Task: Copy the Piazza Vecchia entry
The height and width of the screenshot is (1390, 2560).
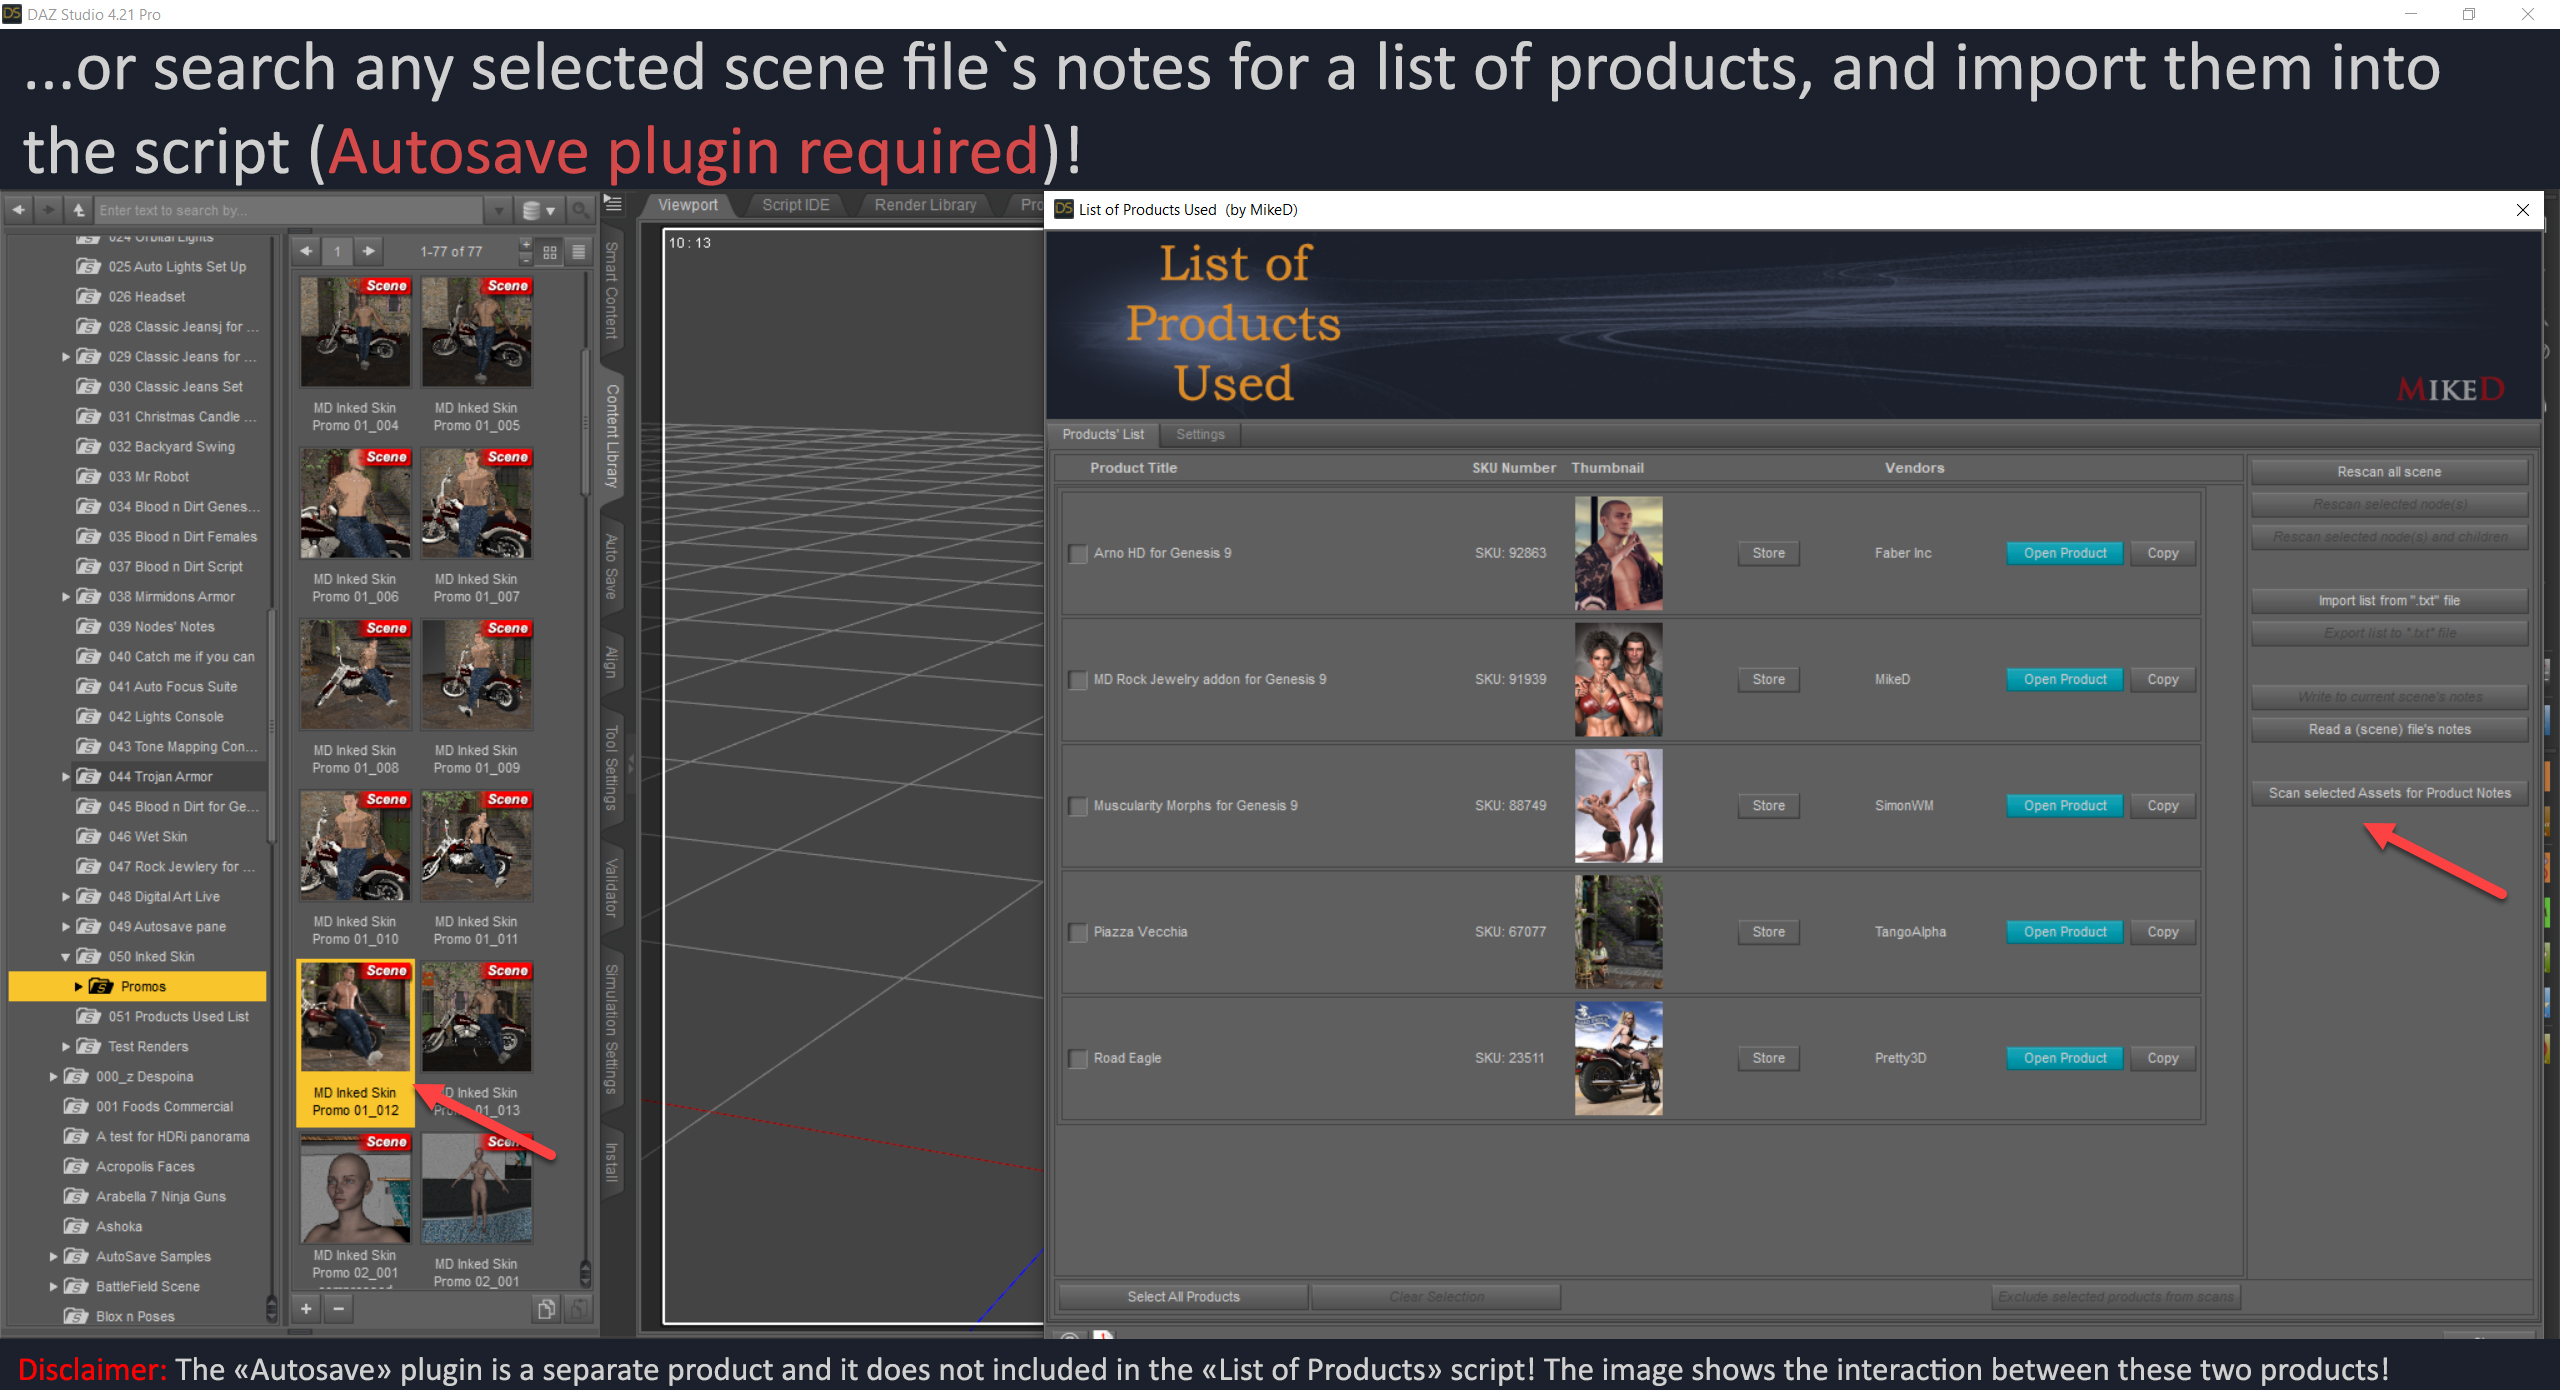Action: (x=2162, y=932)
